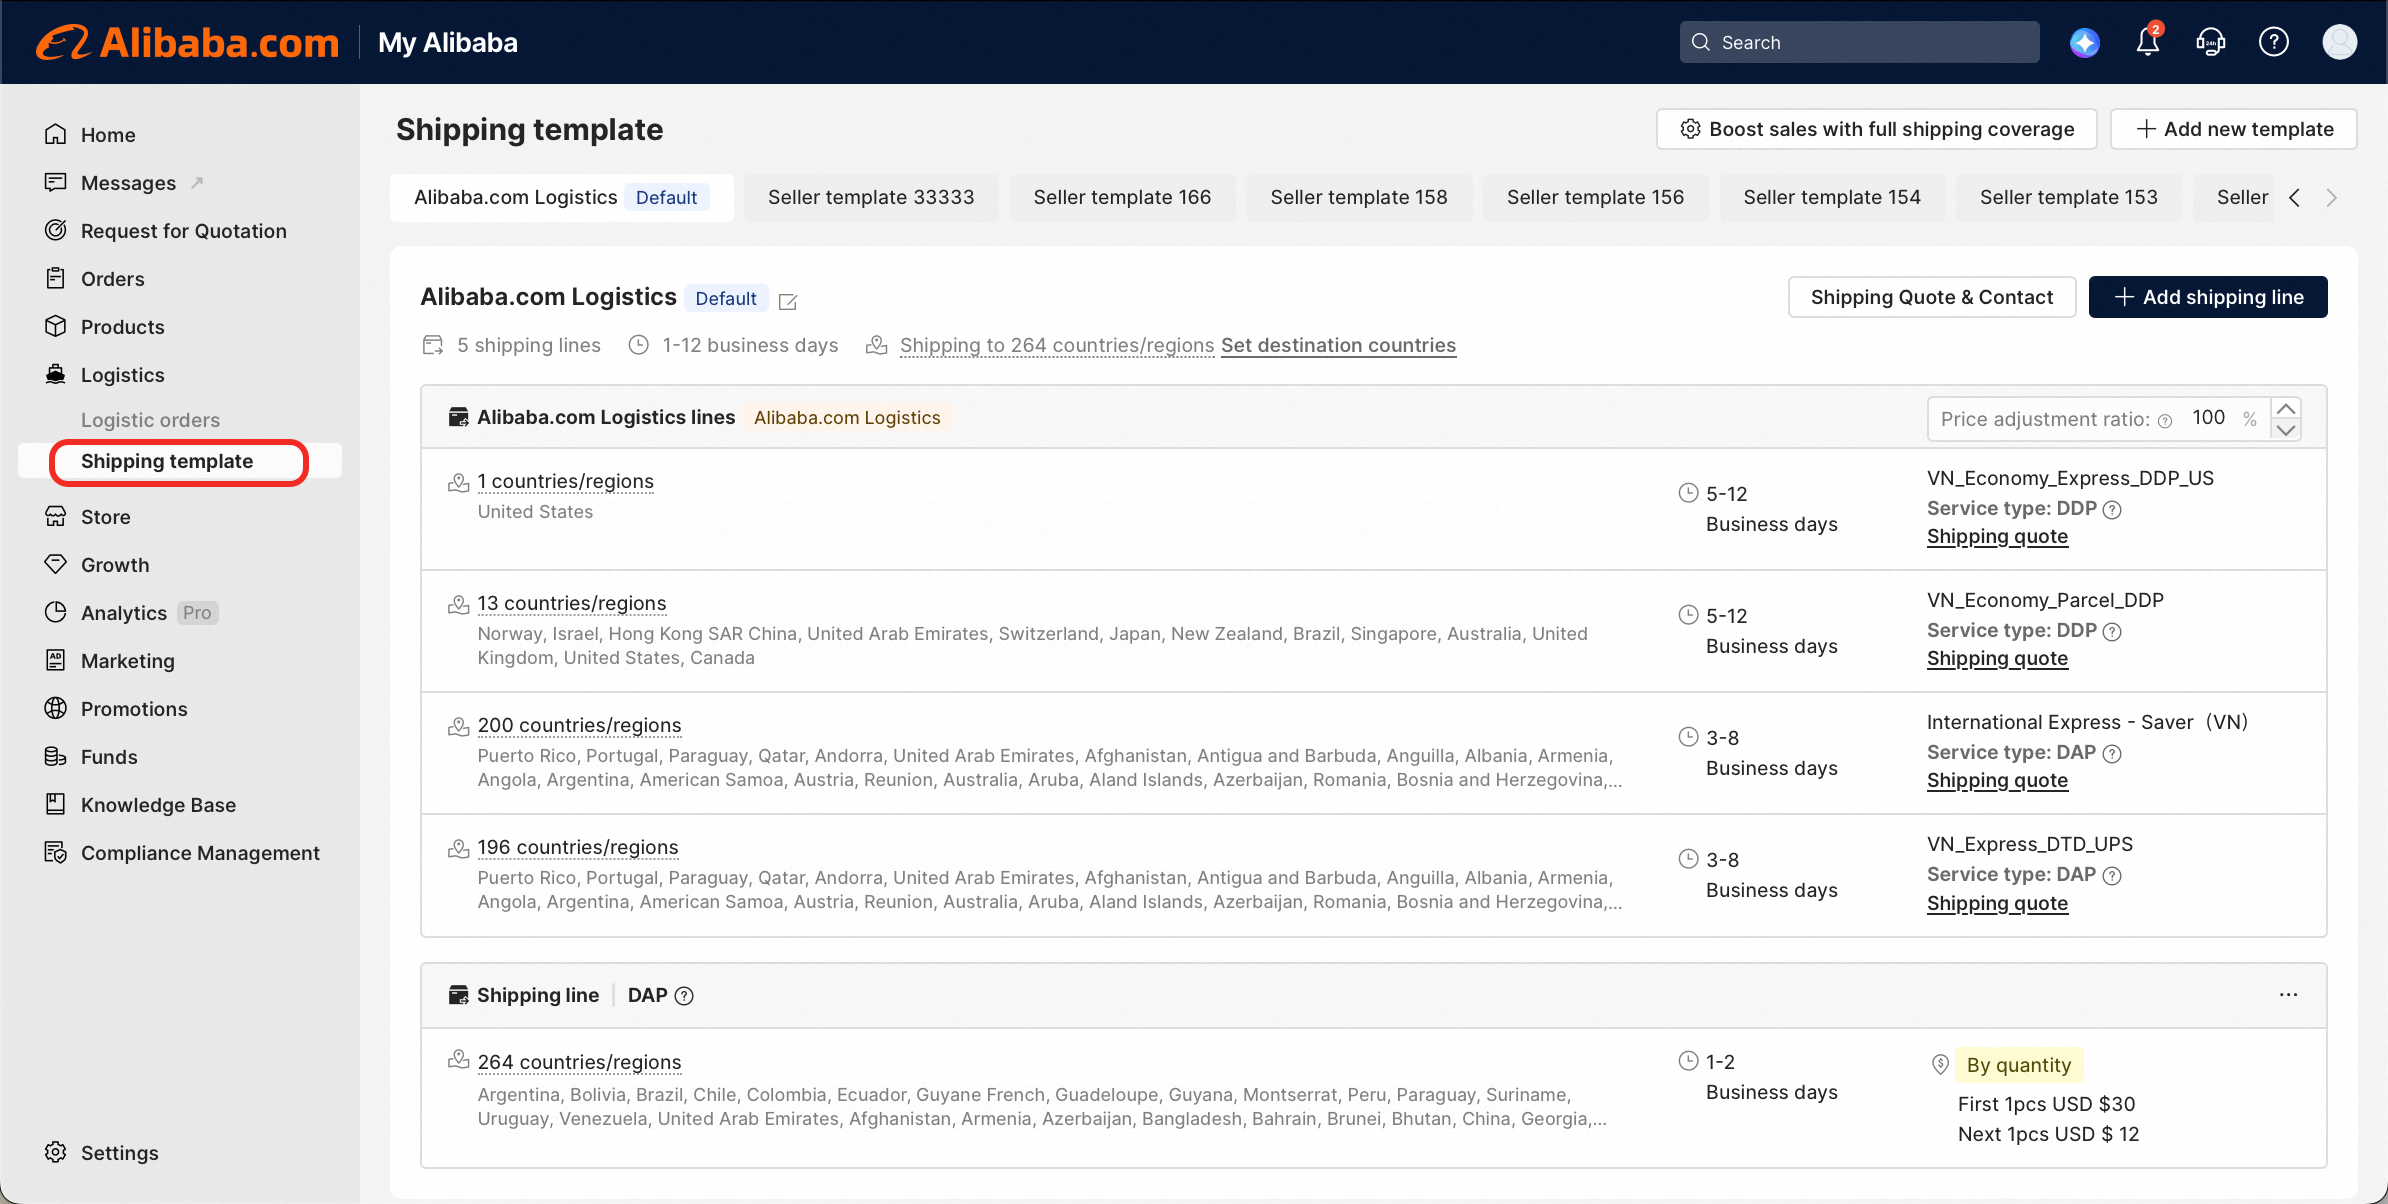The width and height of the screenshot is (2388, 1204).
Task: Click help icon beside VN_Economy_Express_DDP_US service type
Action: pos(2112,510)
